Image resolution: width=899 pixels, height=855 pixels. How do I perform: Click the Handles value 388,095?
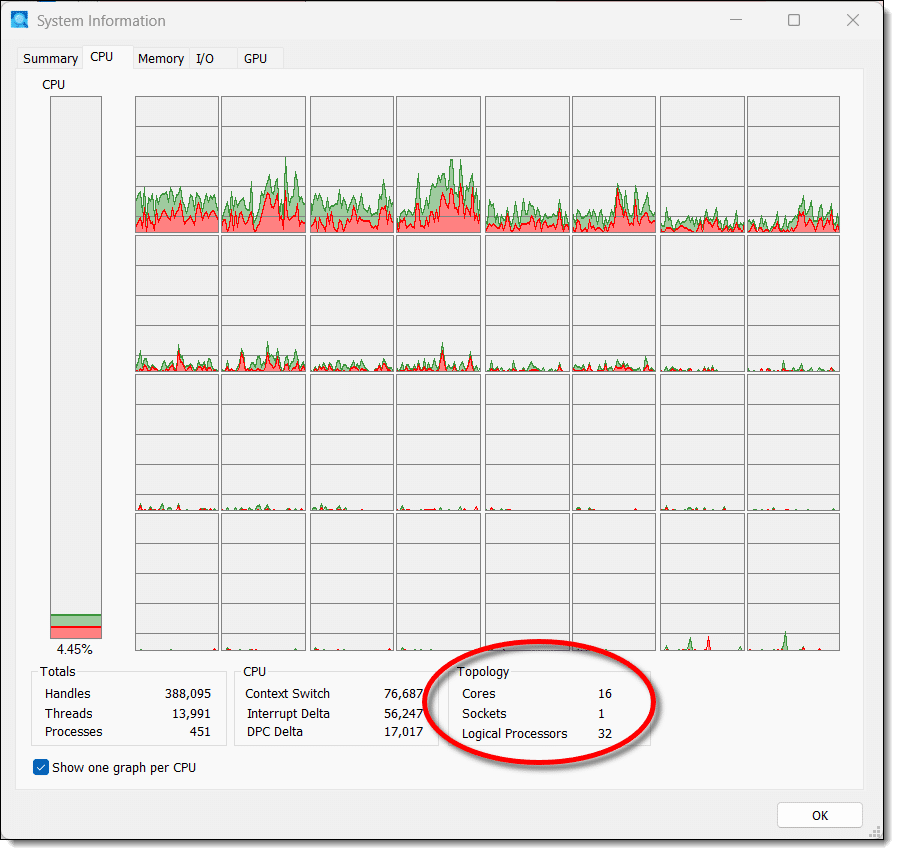click(188, 694)
